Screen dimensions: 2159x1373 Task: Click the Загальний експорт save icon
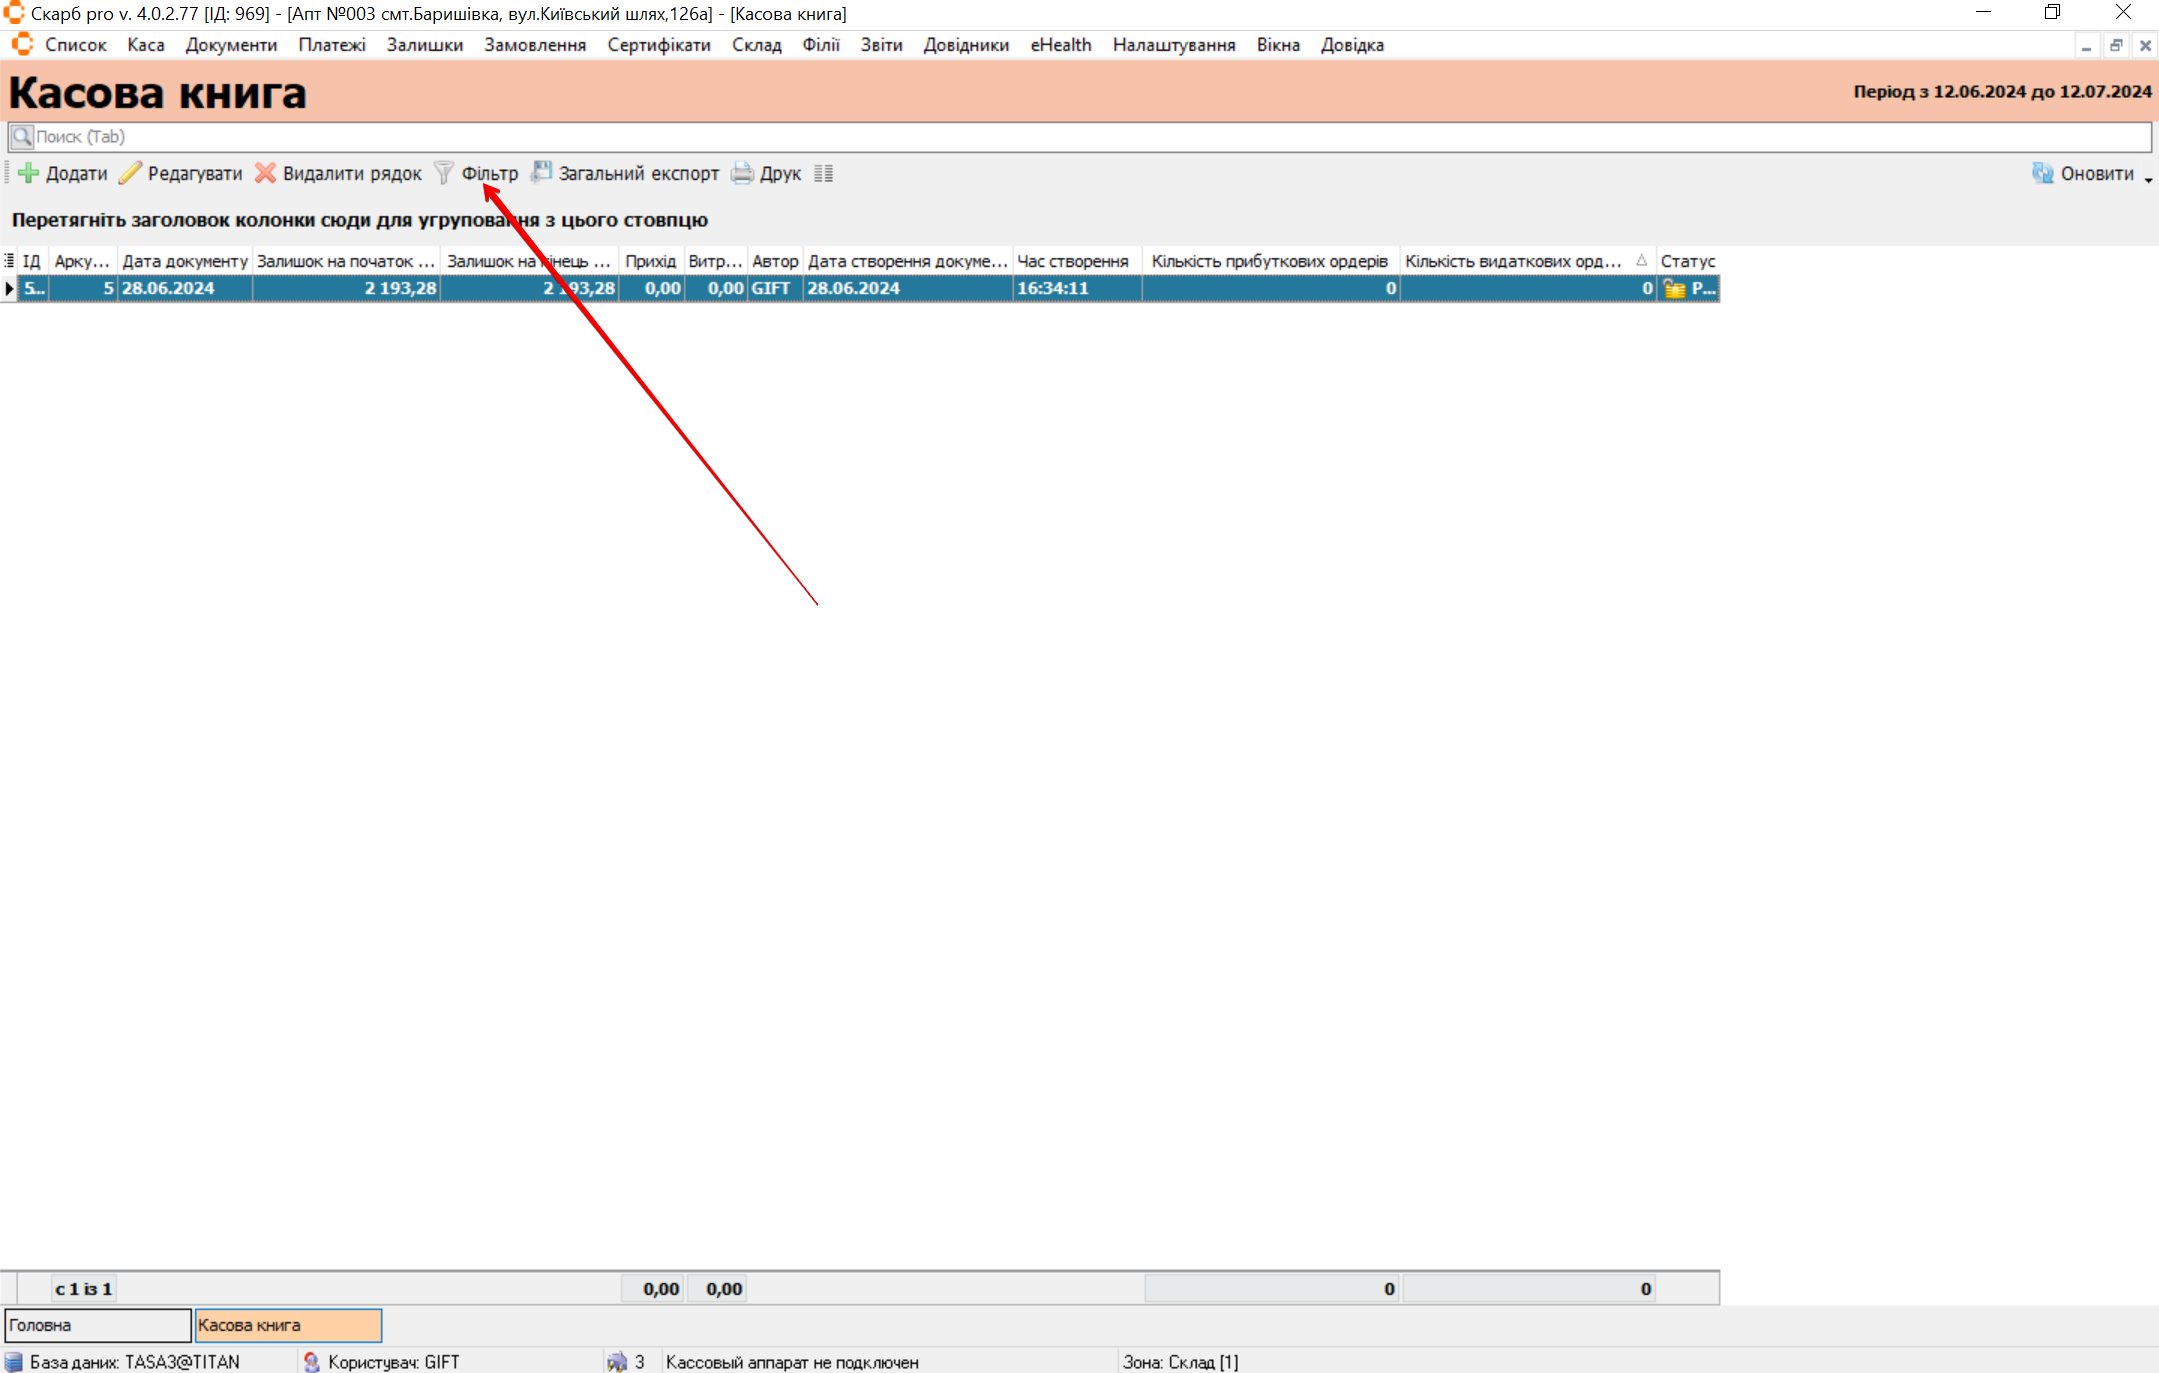point(541,172)
